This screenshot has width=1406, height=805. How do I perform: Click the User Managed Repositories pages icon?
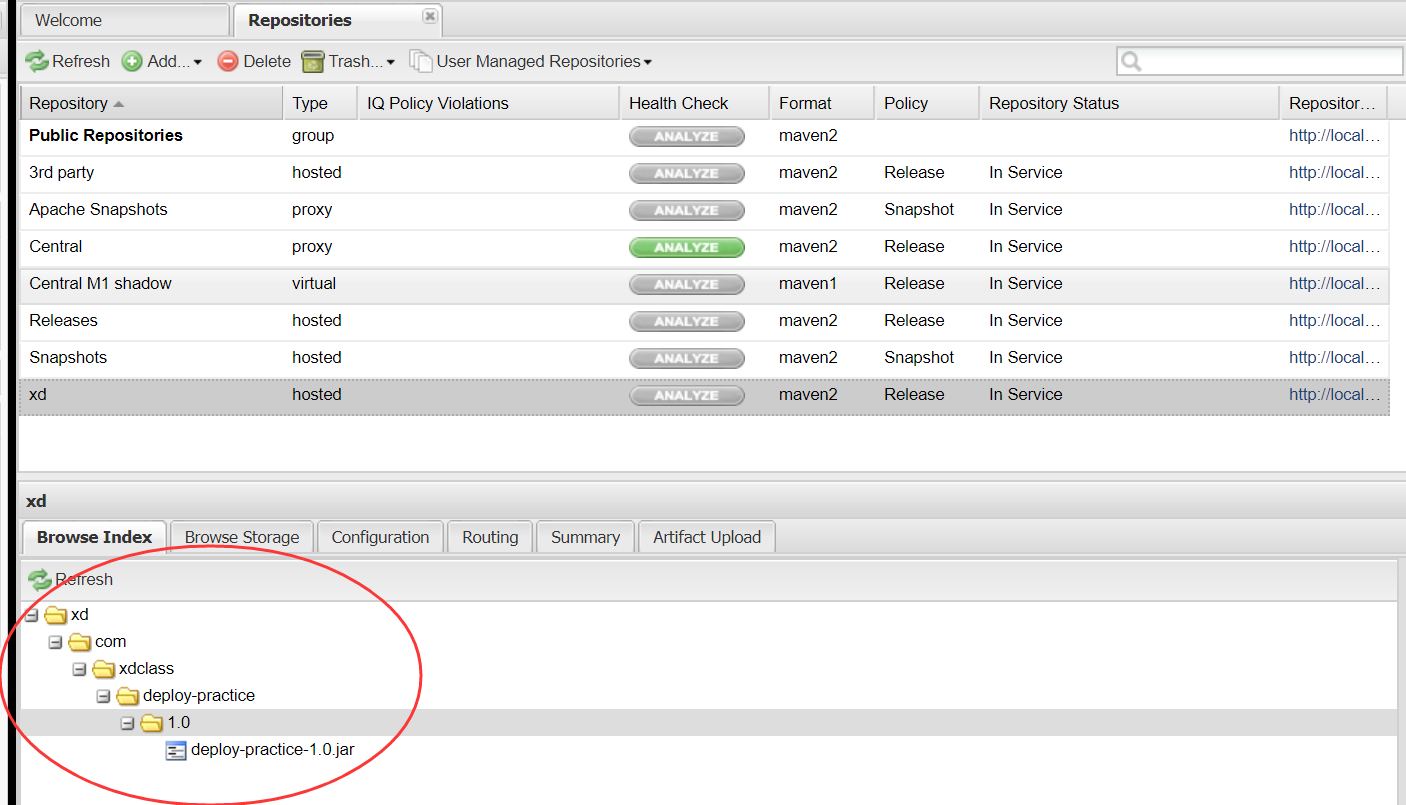421,61
